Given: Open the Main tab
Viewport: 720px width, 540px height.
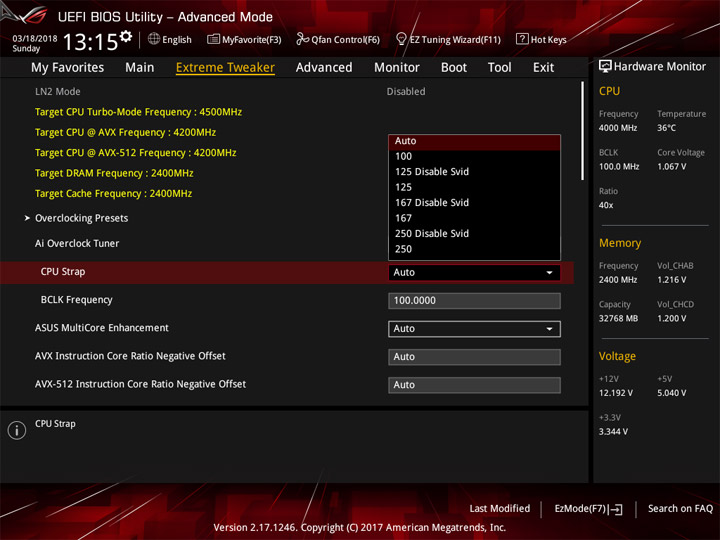Looking at the screenshot, I should point(140,68).
